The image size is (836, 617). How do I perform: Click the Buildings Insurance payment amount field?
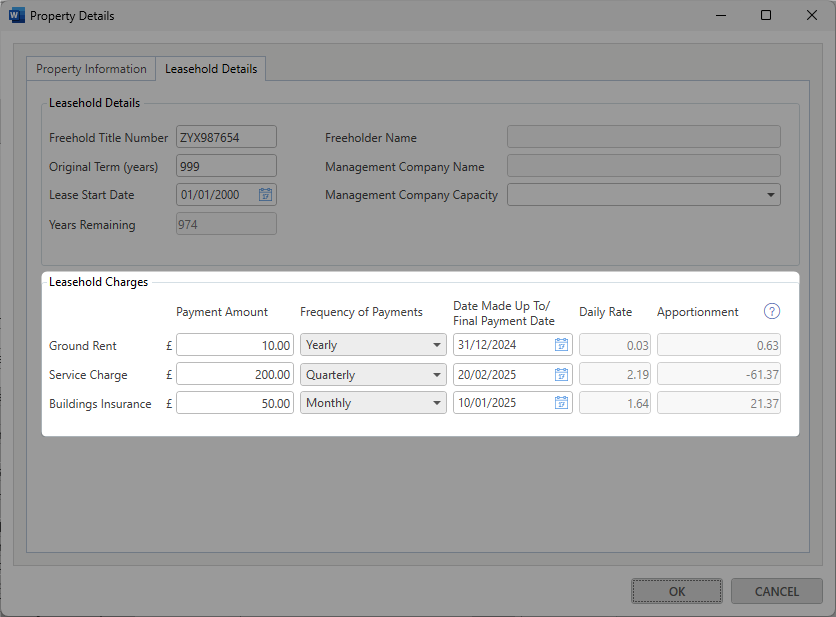pyautogui.click(x=235, y=404)
